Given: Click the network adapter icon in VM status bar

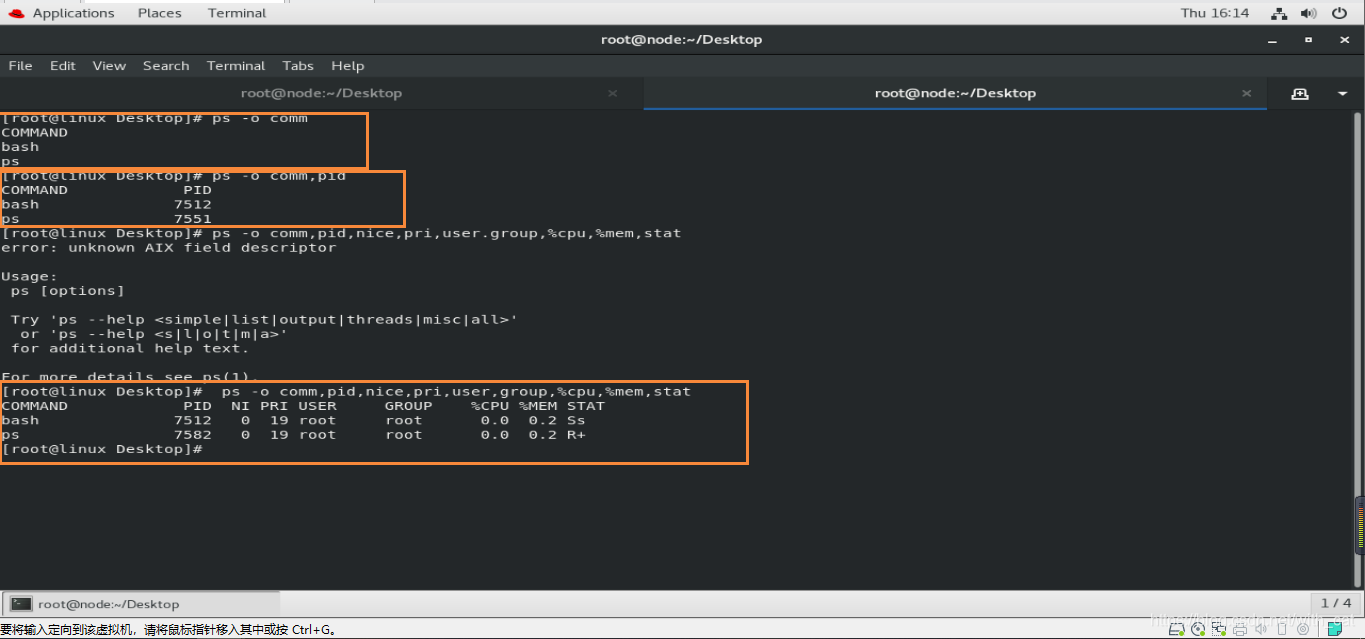Looking at the screenshot, I should pyautogui.click(x=1220, y=629).
